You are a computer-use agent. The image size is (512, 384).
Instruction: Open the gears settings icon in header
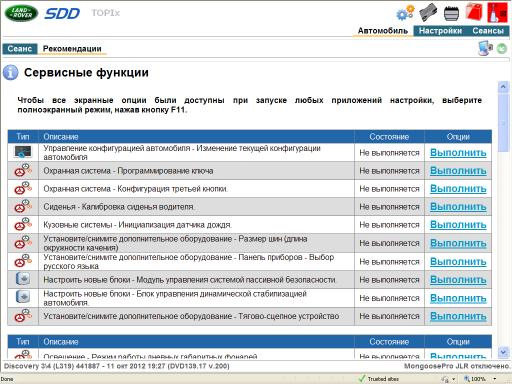pyautogui.click(x=405, y=13)
